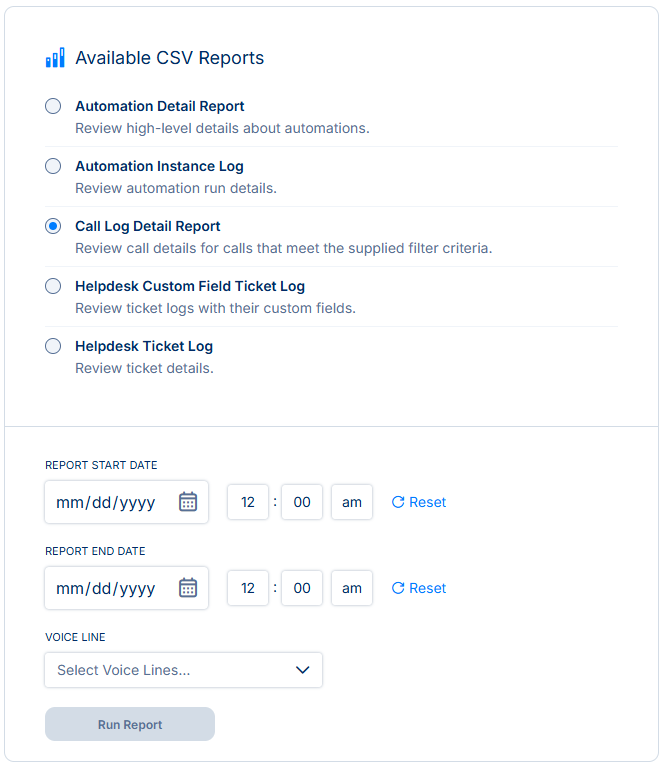The width and height of the screenshot is (664, 764).
Task: Click the Voice Line dropdown chevron arrow
Action: [303, 670]
